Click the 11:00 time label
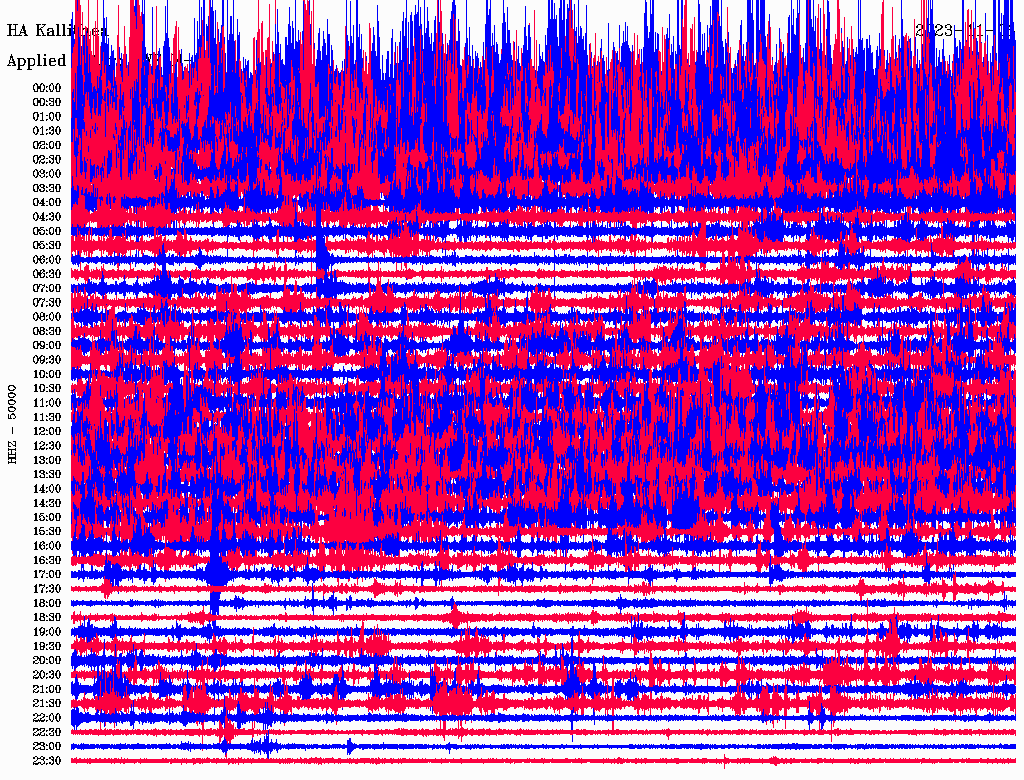This screenshot has width=1024, height=780. (47, 403)
